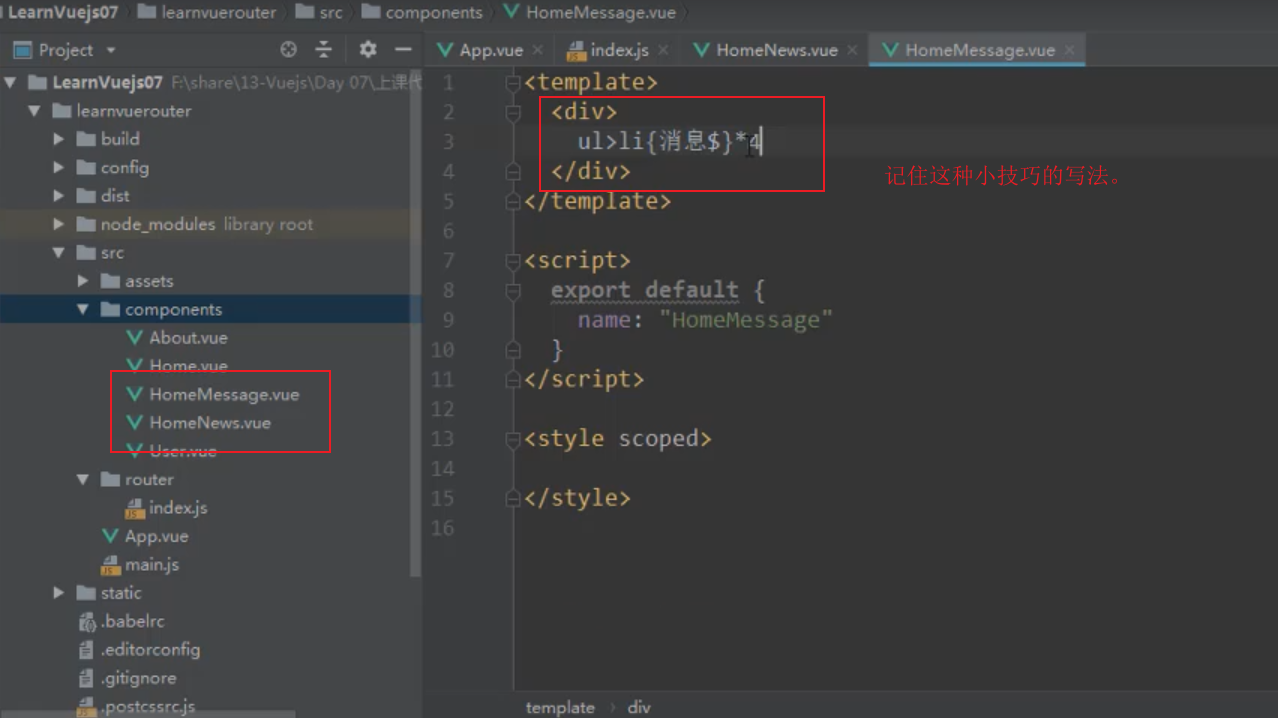Collapse the LearnVuejs07 project root

(11, 83)
